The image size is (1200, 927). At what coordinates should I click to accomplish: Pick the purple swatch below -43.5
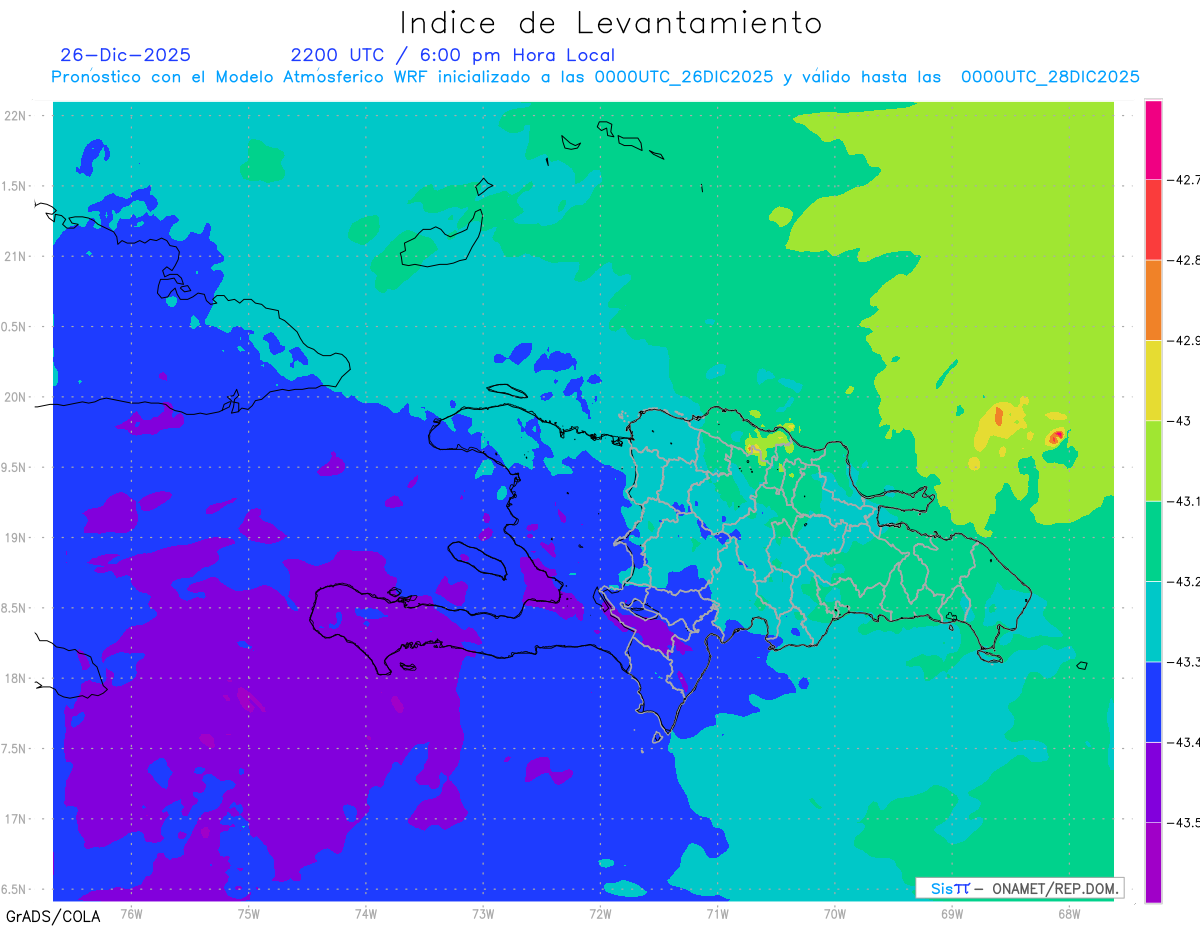(1153, 862)
